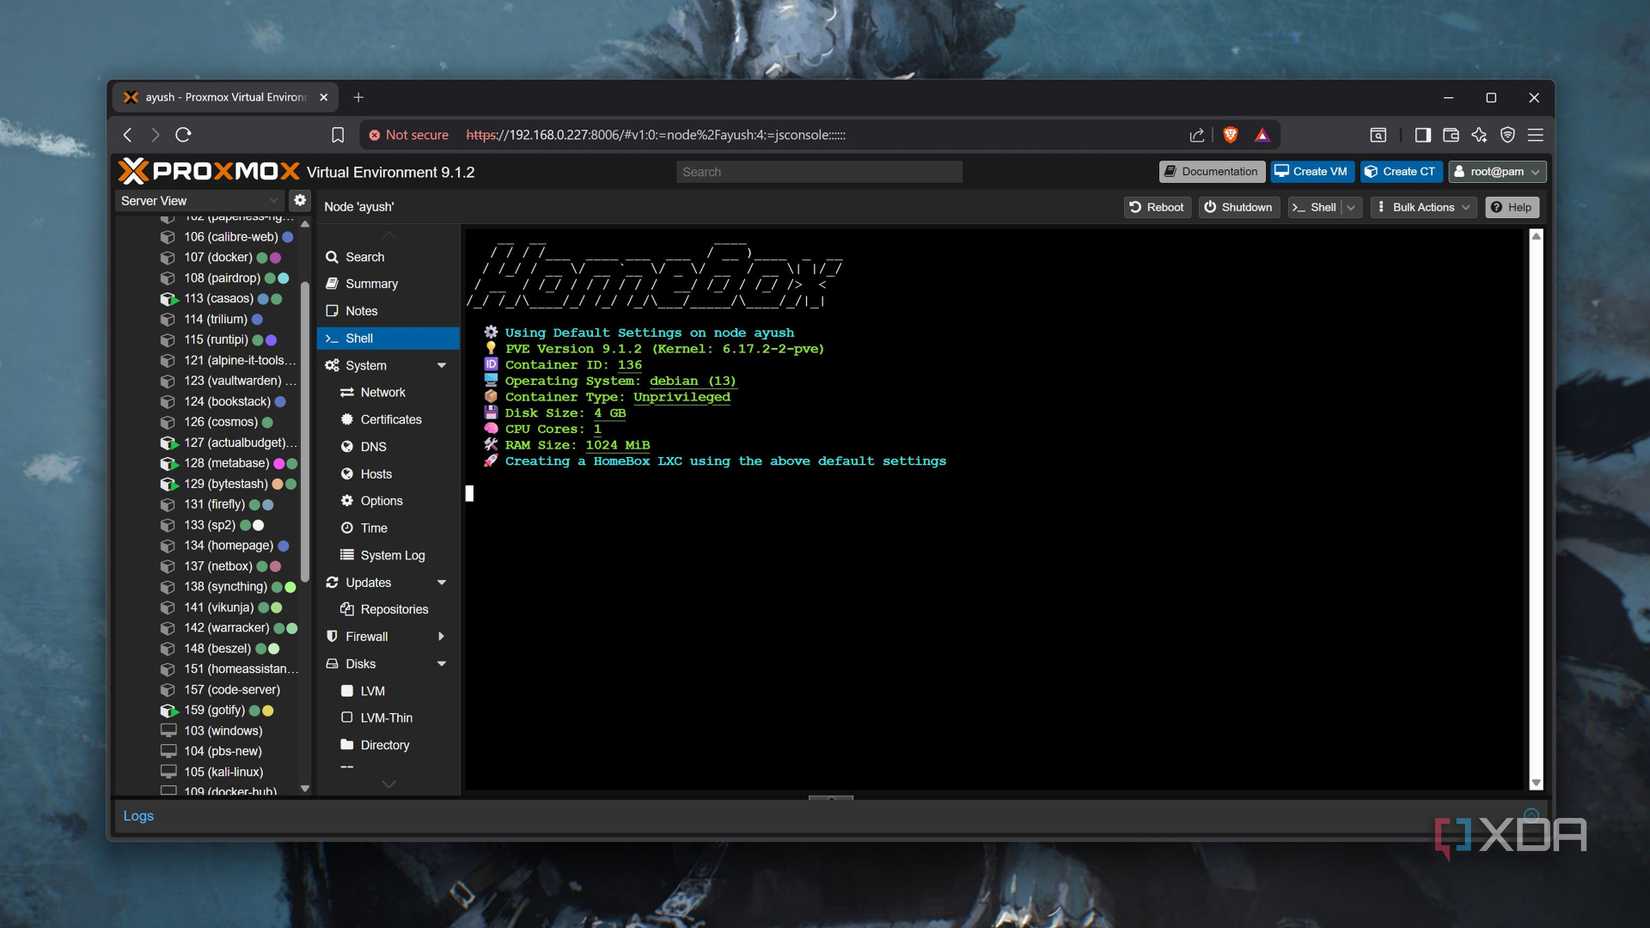Collapse the Updates section arrow

click(x=441, y=583)
